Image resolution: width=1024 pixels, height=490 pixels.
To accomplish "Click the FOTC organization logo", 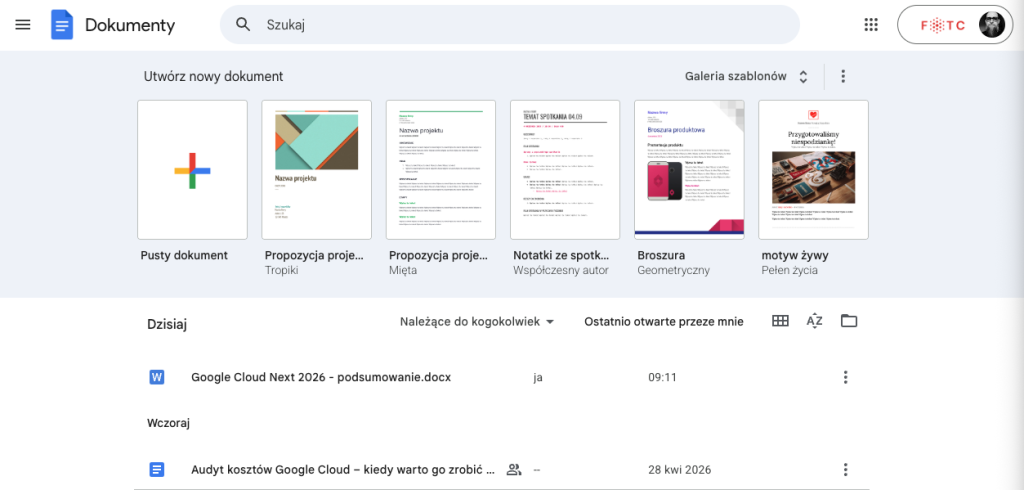I will [x=942, y=25].
